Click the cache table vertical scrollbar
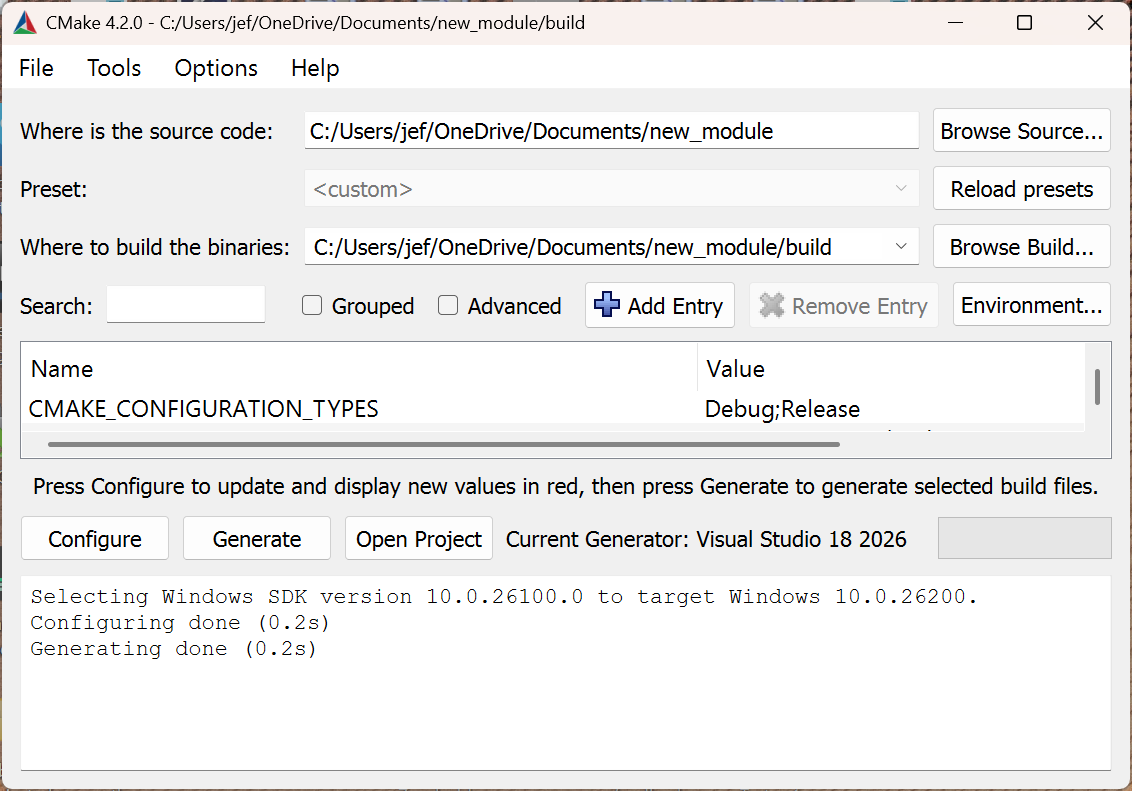The image size is (1132, 791). pos(1097,387)
